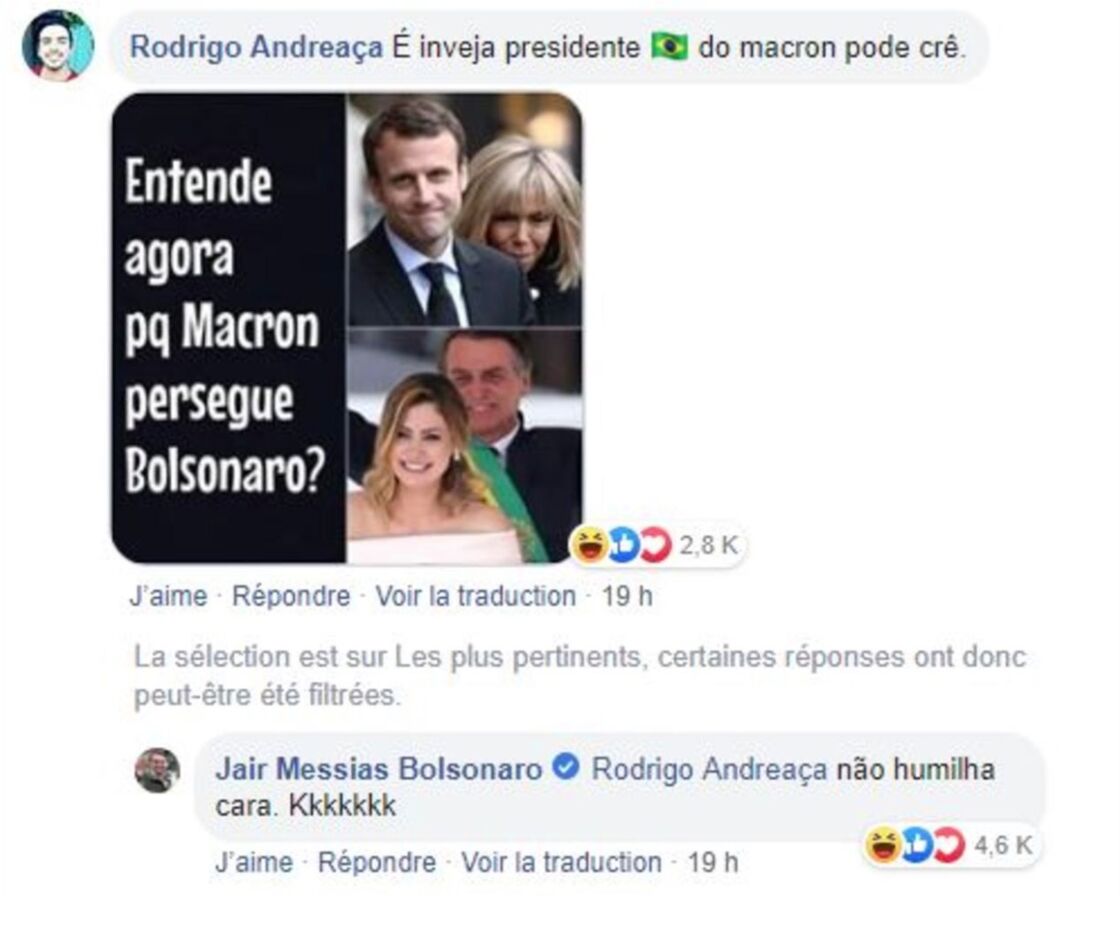Click J'aime under Bolsonaro's reply

[x=254, y=862]
